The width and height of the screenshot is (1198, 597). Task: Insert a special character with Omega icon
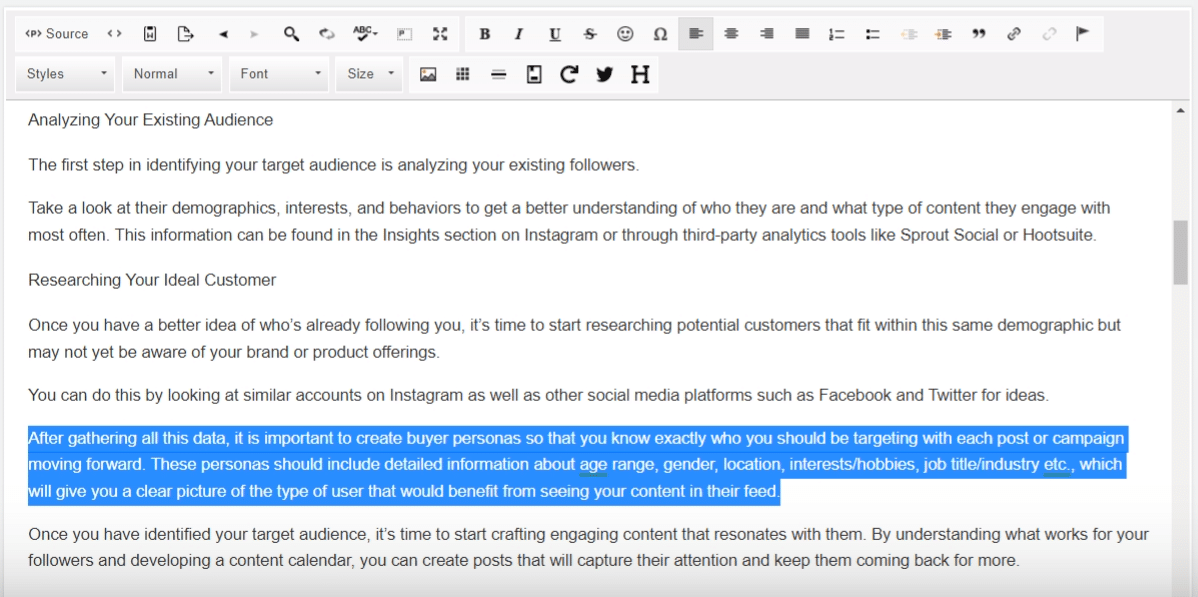coord(661,34)
